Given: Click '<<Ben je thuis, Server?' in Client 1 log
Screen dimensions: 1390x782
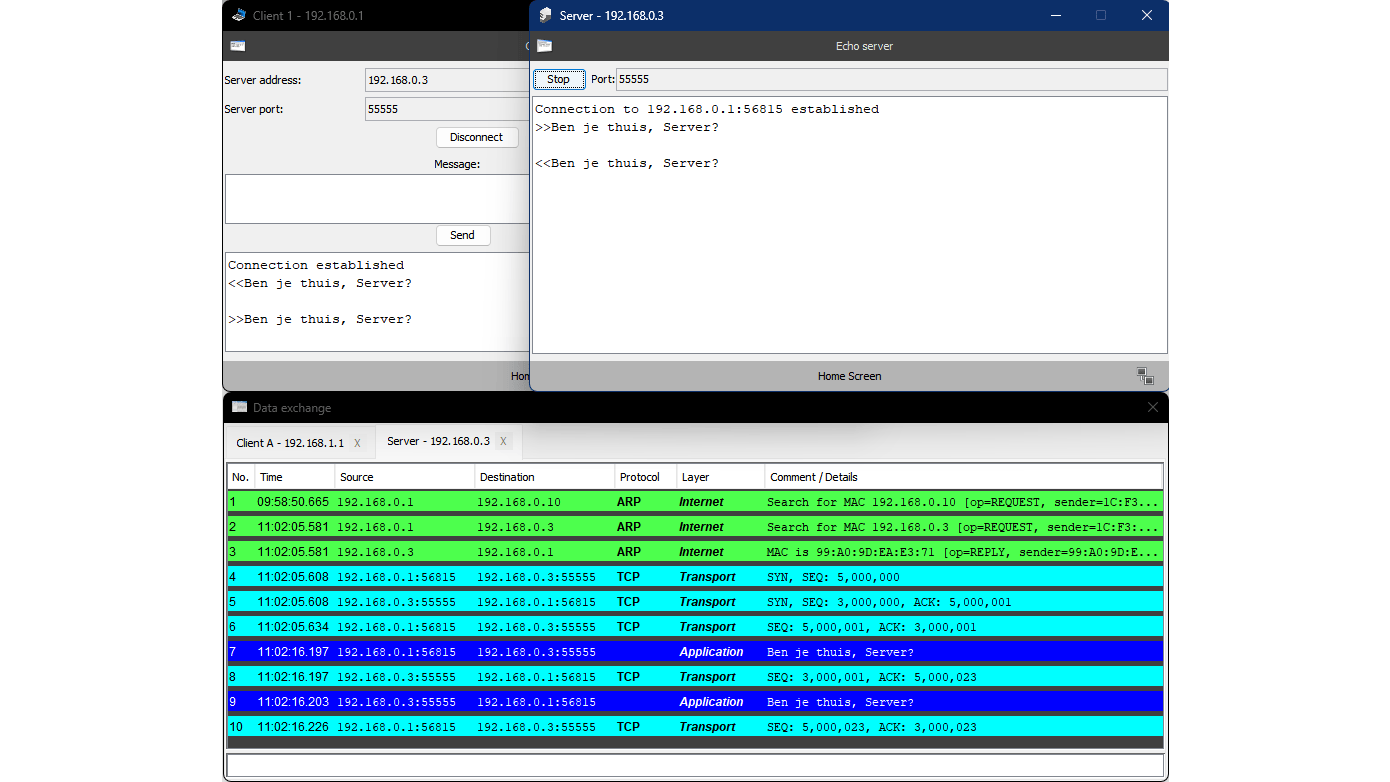Looking at the screenshot, I should tap(320, 283).
